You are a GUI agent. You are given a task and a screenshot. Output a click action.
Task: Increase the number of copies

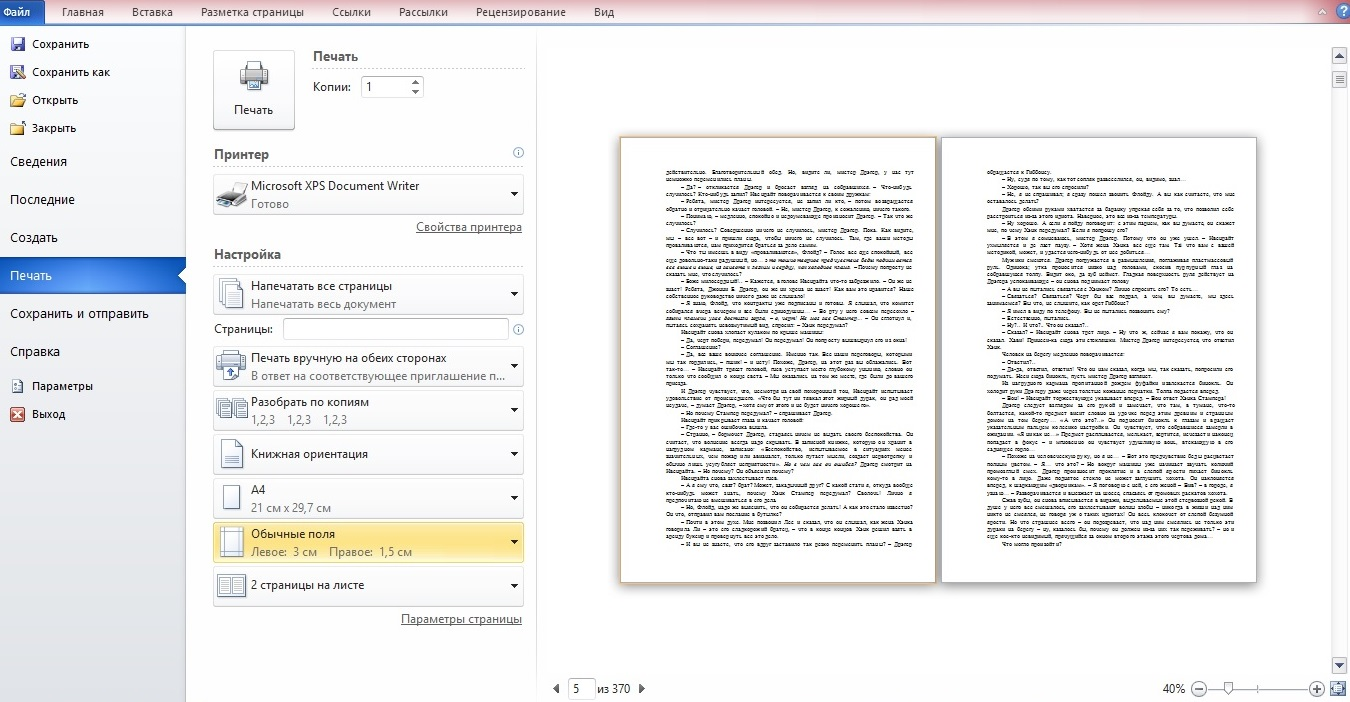pyautogui.click(x=415, y=82)
